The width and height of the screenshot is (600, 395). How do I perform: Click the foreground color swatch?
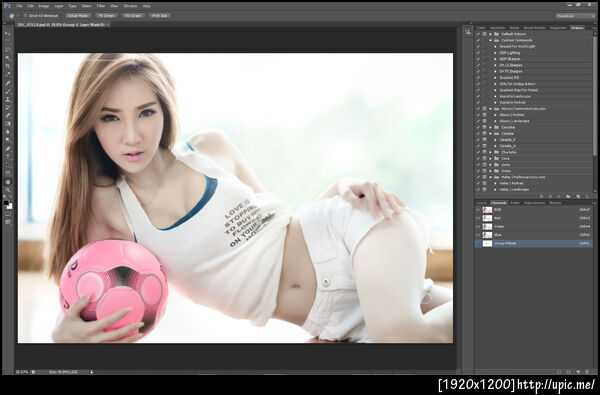(x=6, y=203)
